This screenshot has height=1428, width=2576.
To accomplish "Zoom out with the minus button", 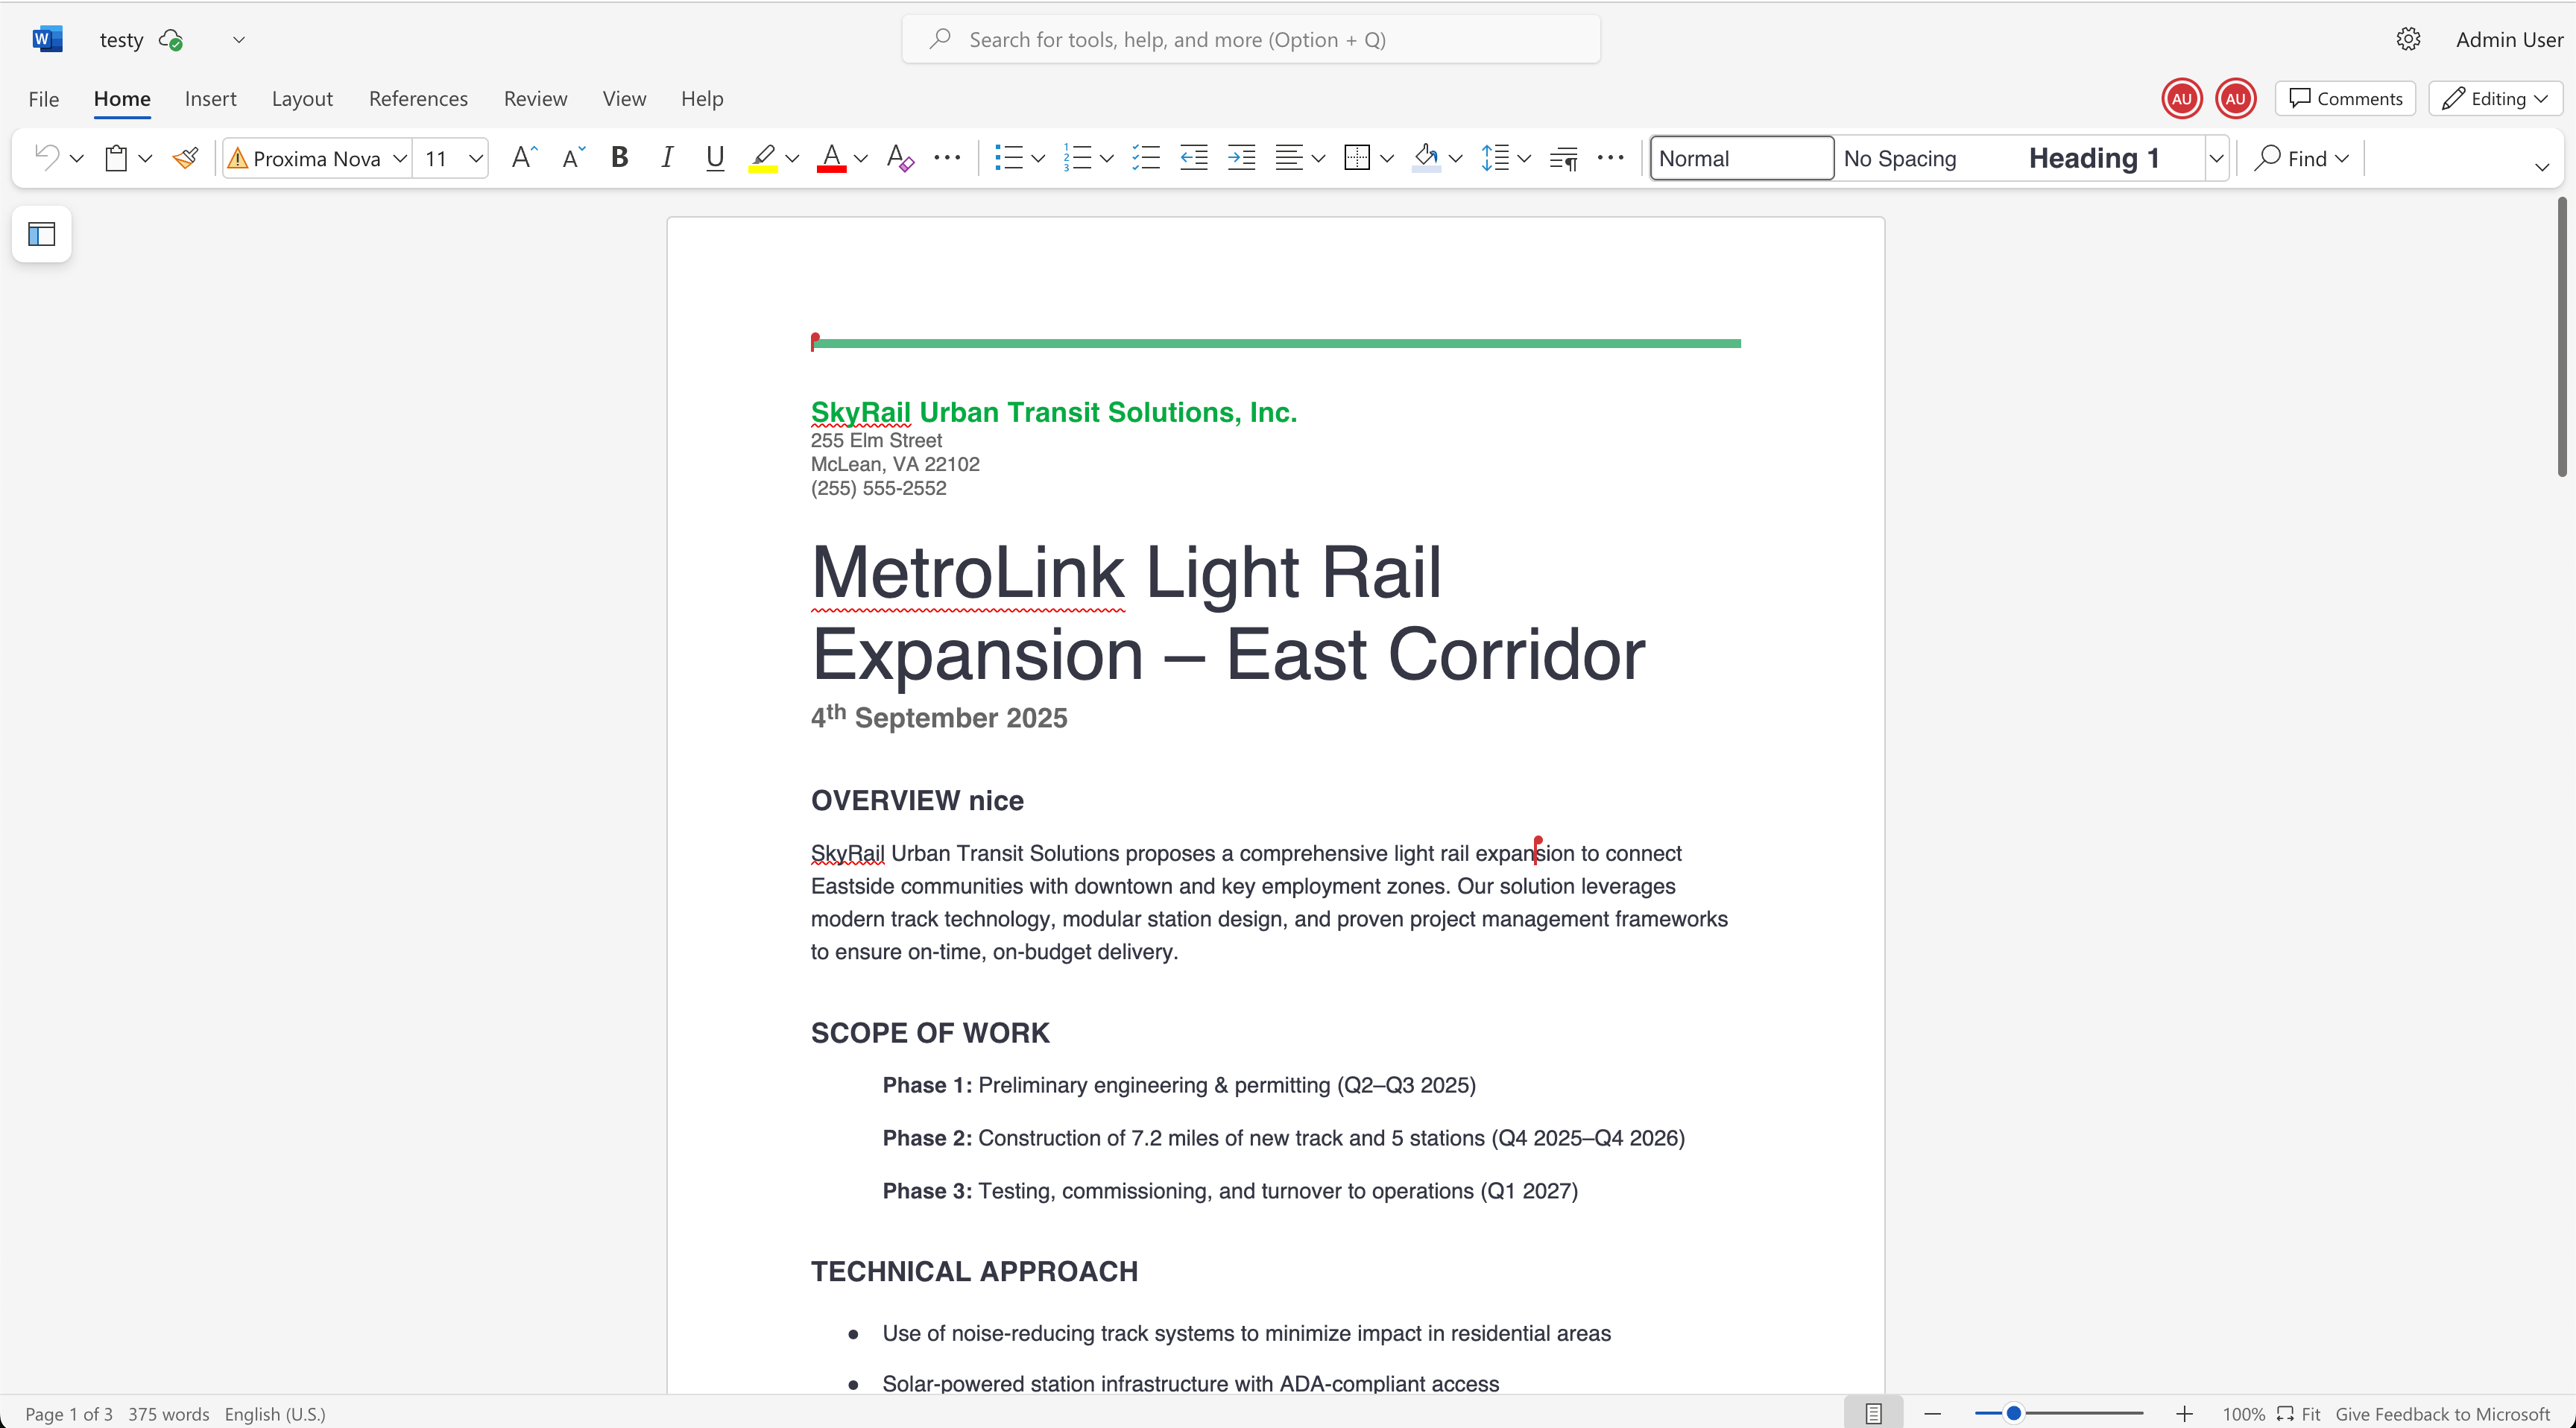I will [1932, 1414].
